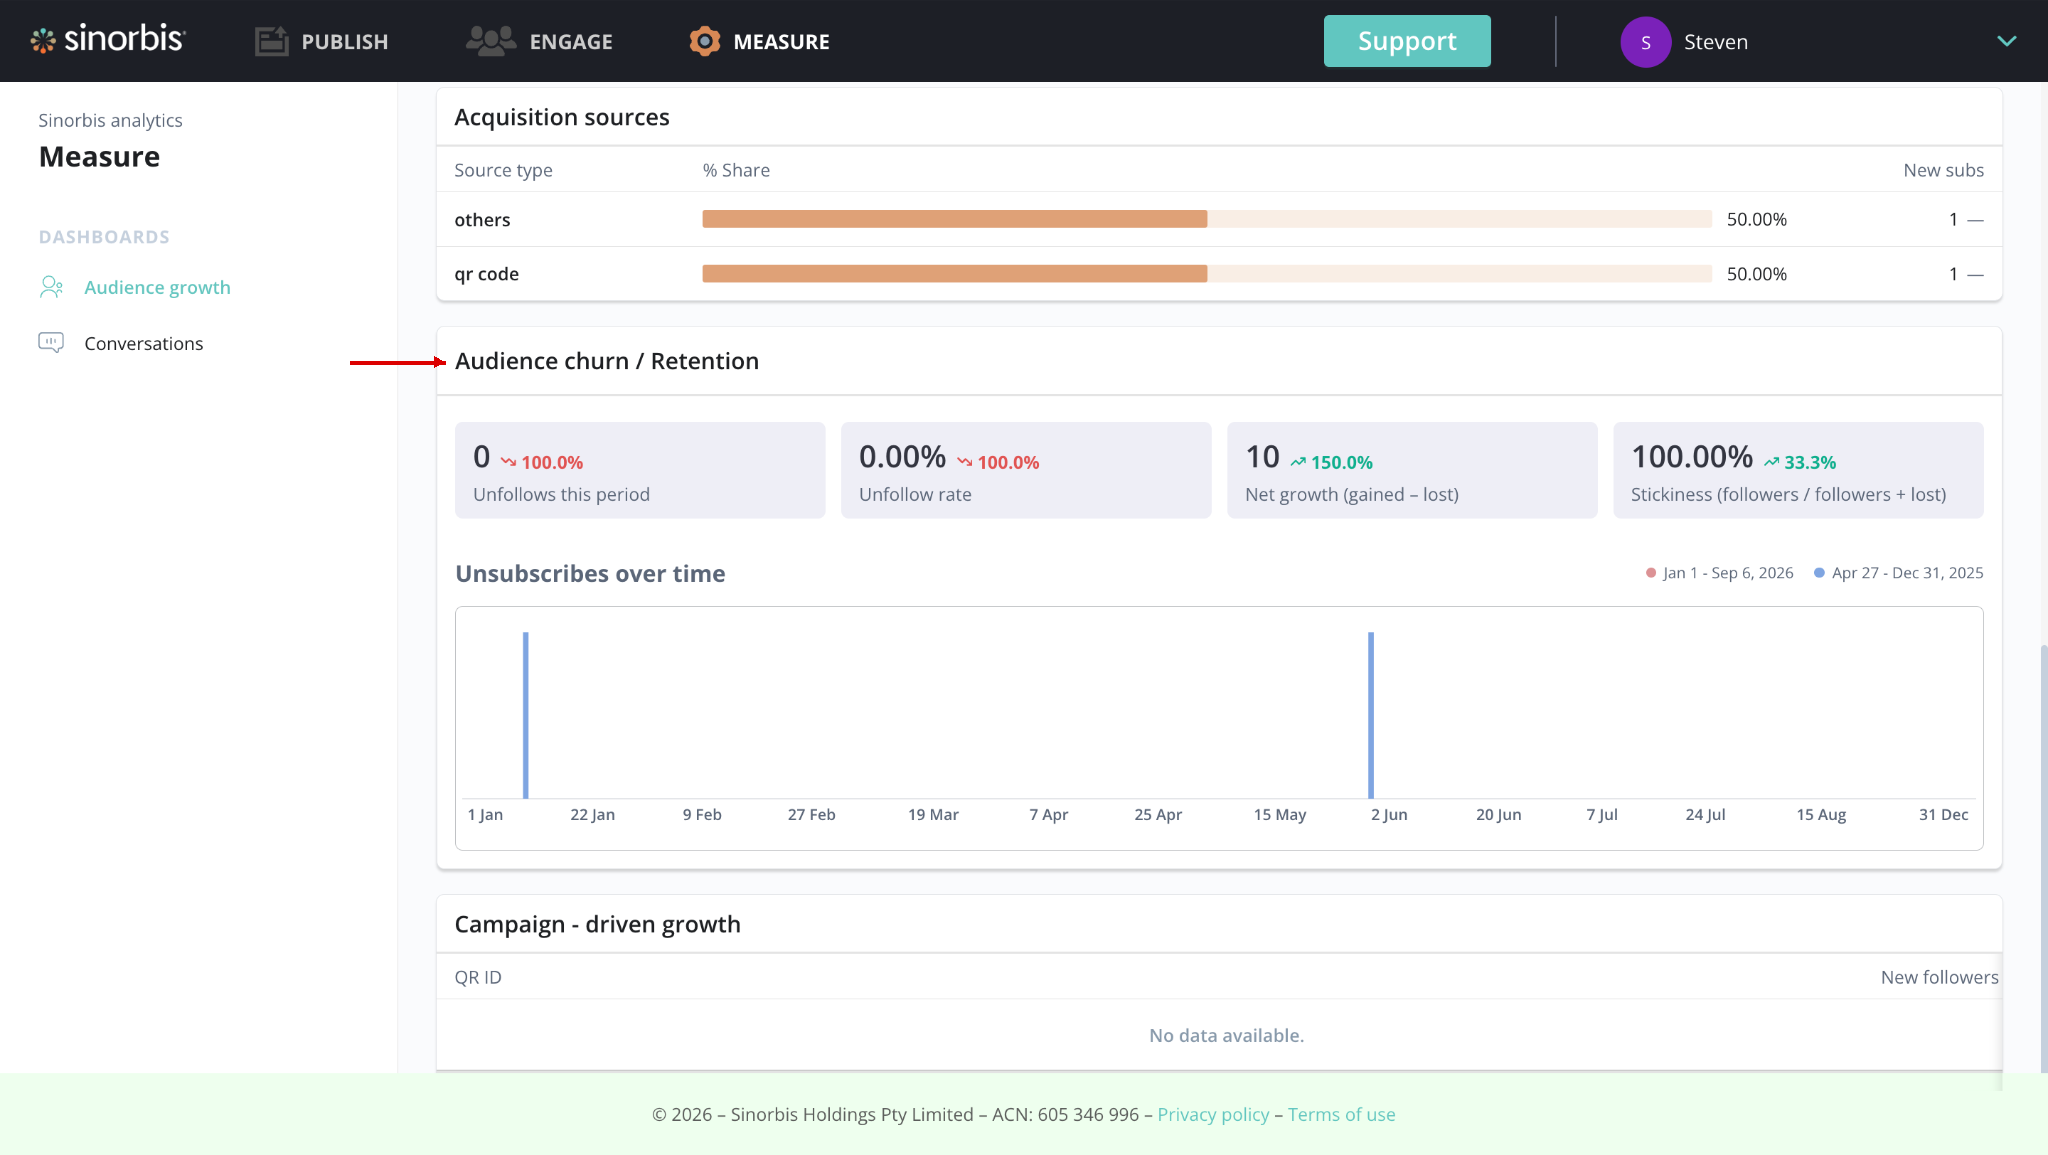Open the Conversations dashboard
The height and width of the screenshot is (1155, 2048).
143,343
